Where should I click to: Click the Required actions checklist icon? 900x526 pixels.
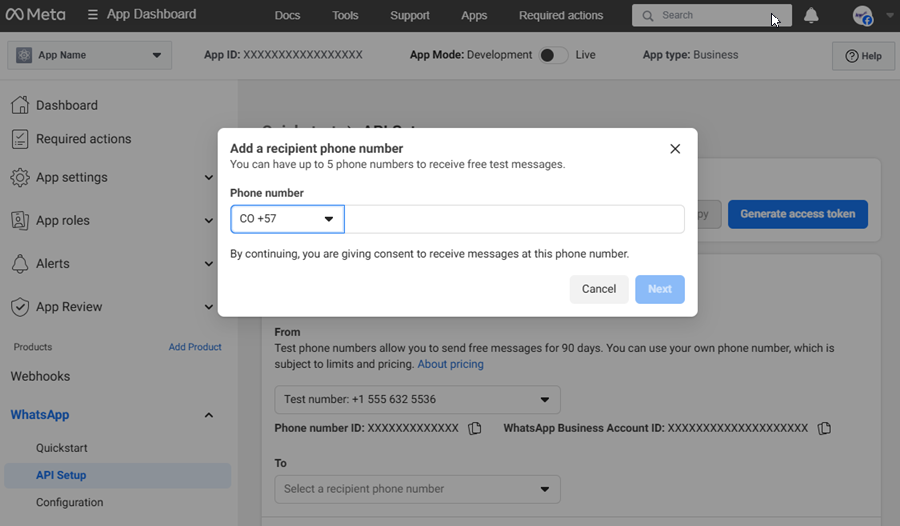[20, 139]
